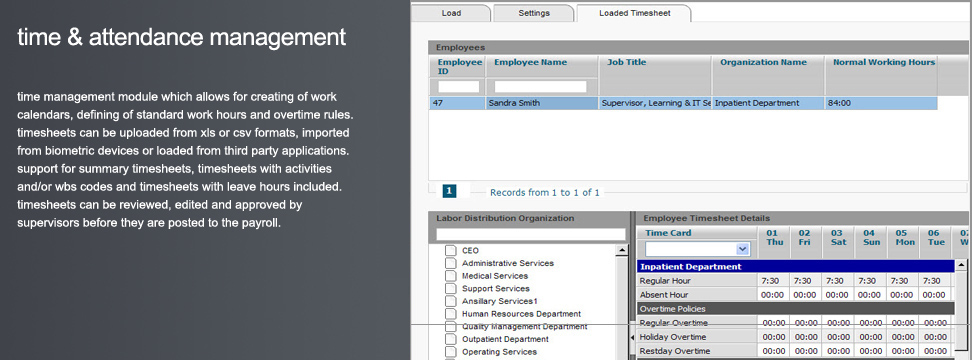
Task: Edit Holiday Overtime value for 01 Thu
Action: (x=772, y=337)
